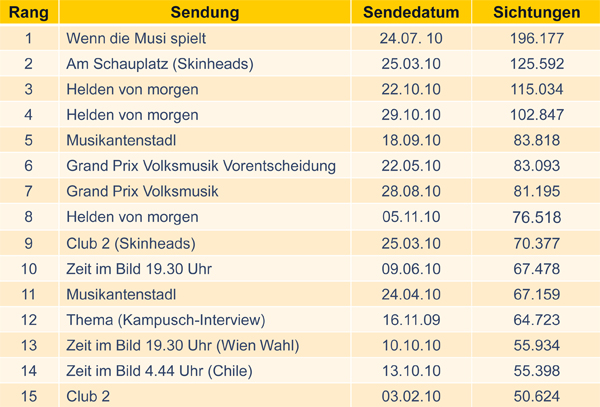Click the Sendung column header
Viewport: 600px width, 407px height.
pyautogui.click(x=204, y=13)
